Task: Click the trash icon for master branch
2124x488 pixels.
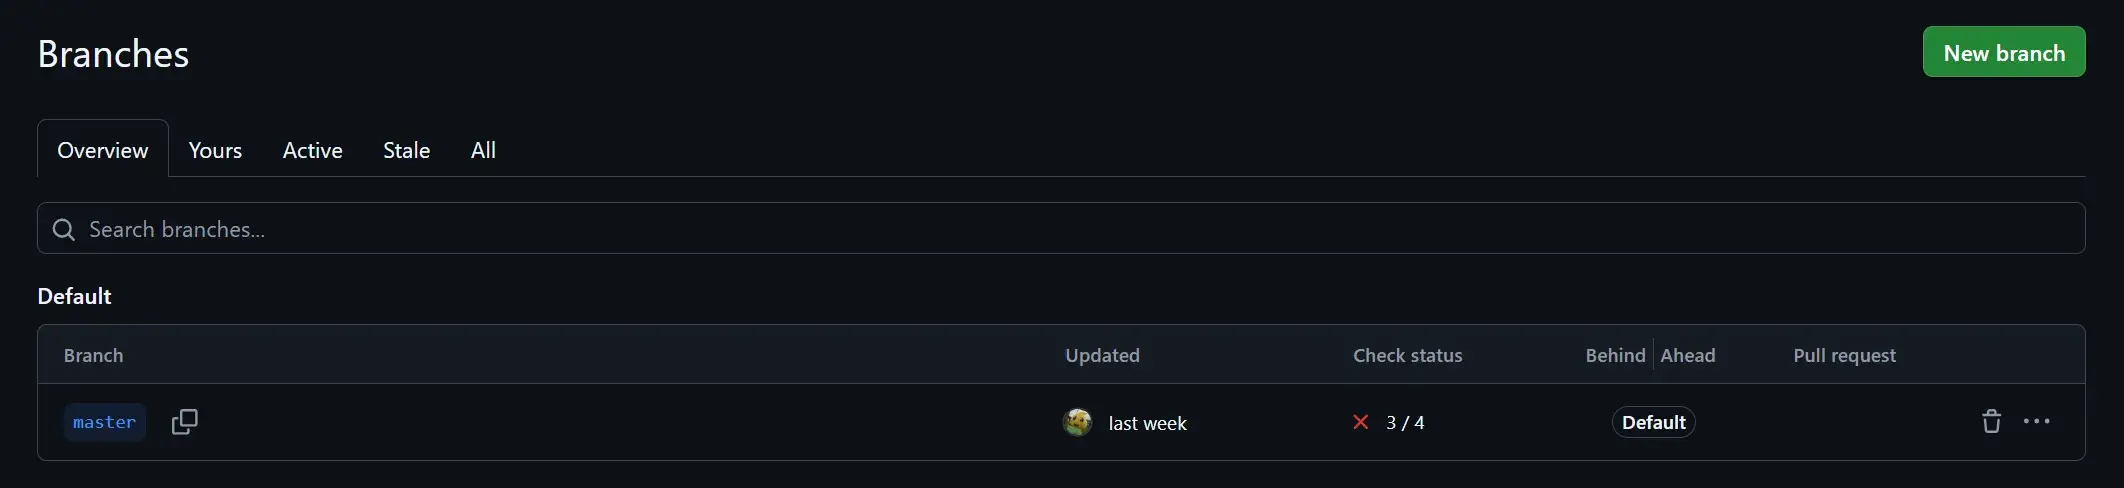Action: point(1991,422)
